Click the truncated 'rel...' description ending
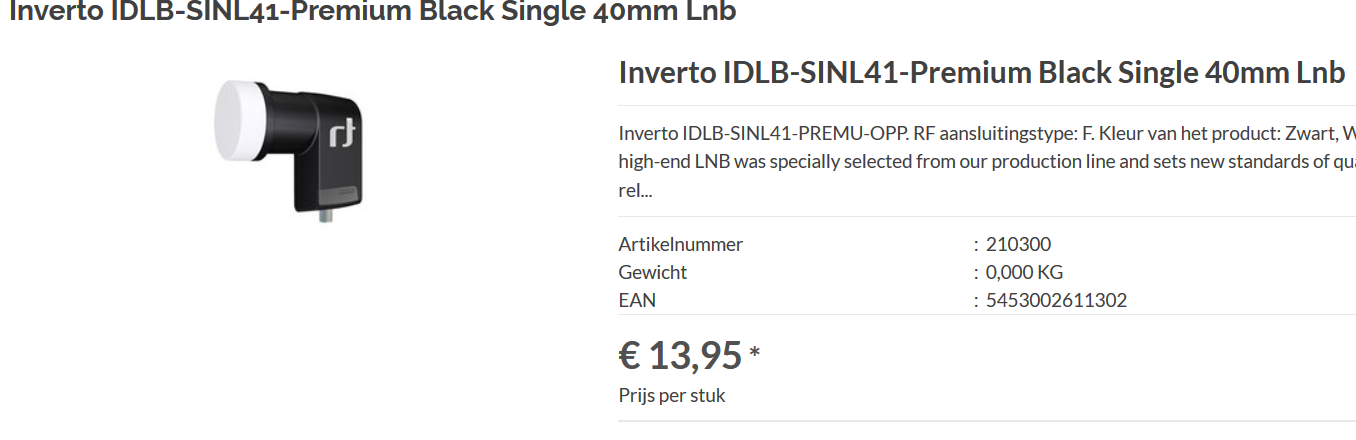 click(636, 189)
